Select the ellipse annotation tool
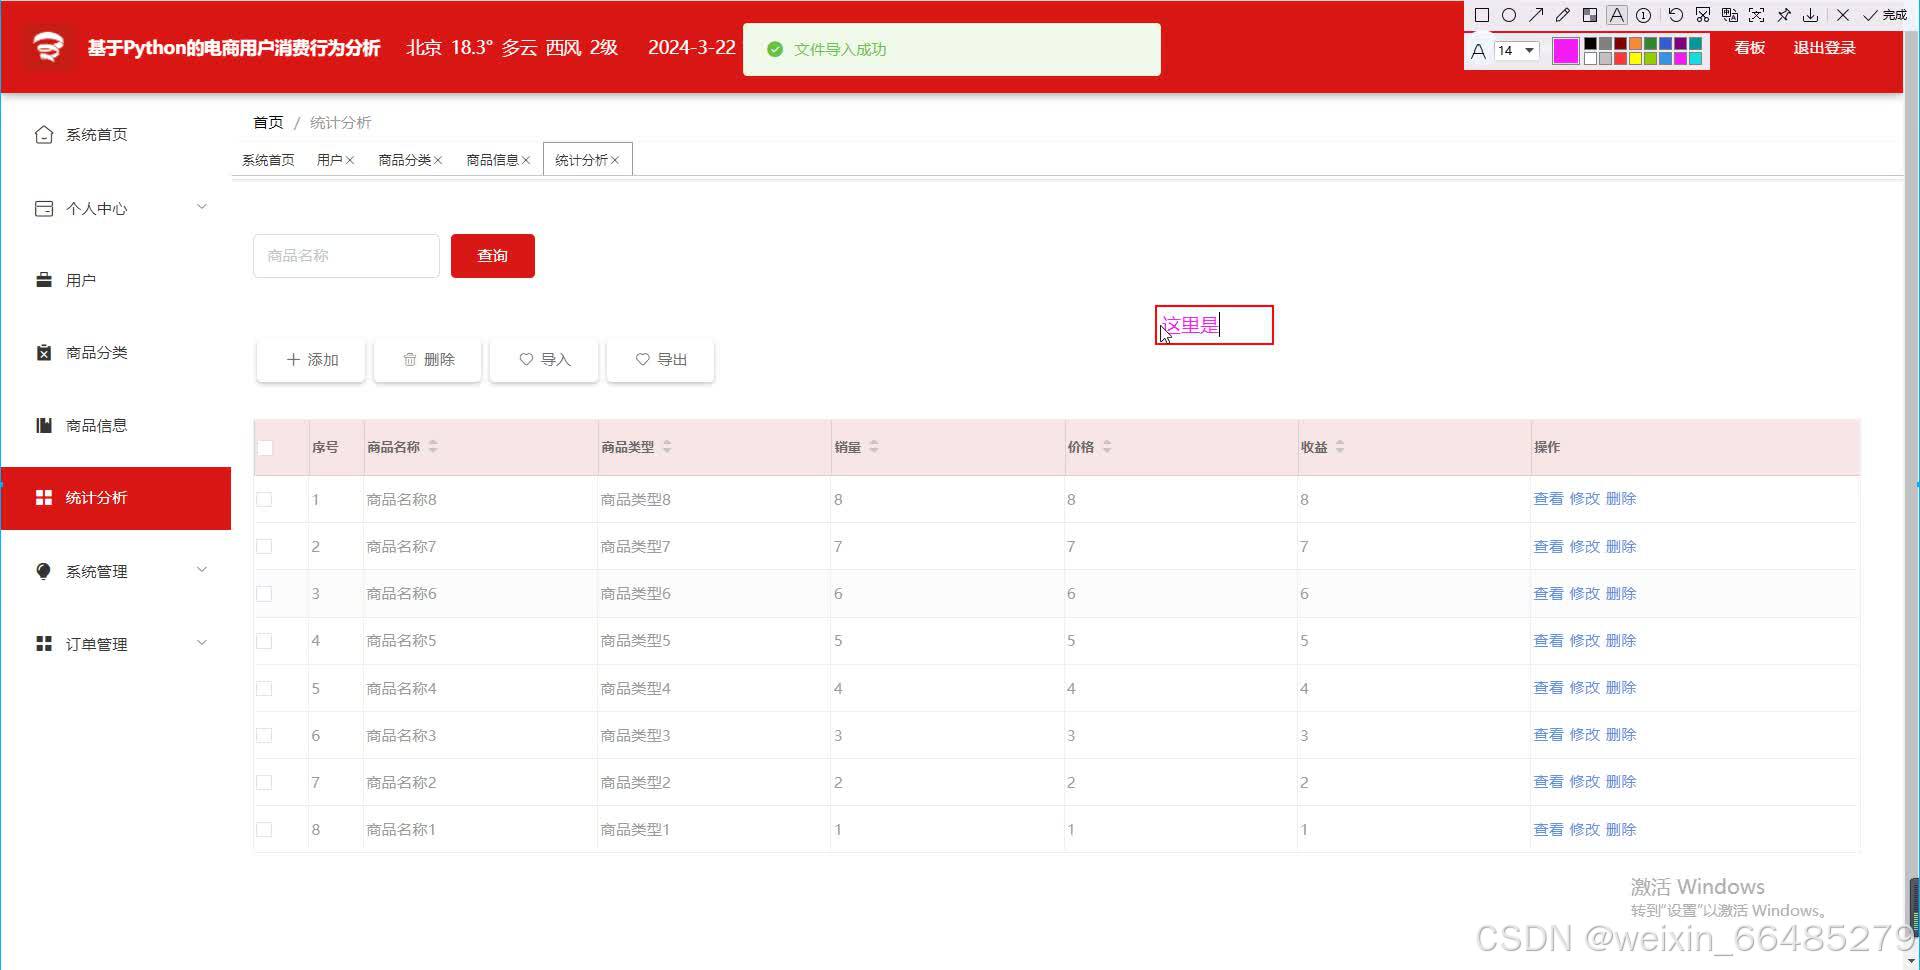Viewport: 1920px width, 970px height. pos(1509,15)
